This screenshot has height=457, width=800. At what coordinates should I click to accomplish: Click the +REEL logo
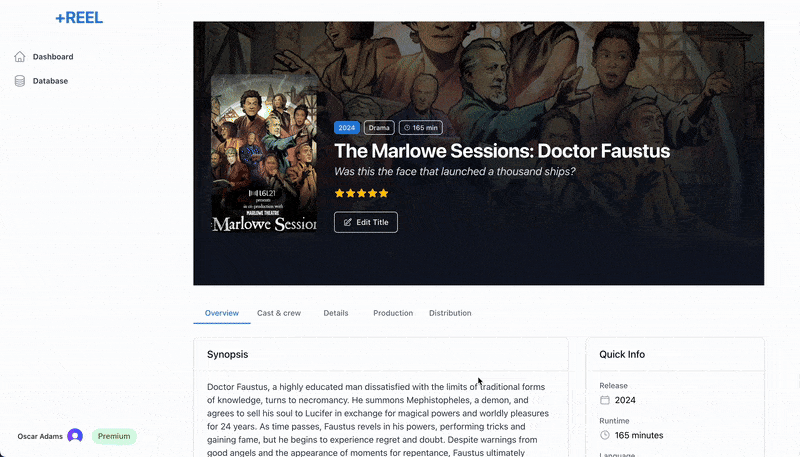point(79,18)
